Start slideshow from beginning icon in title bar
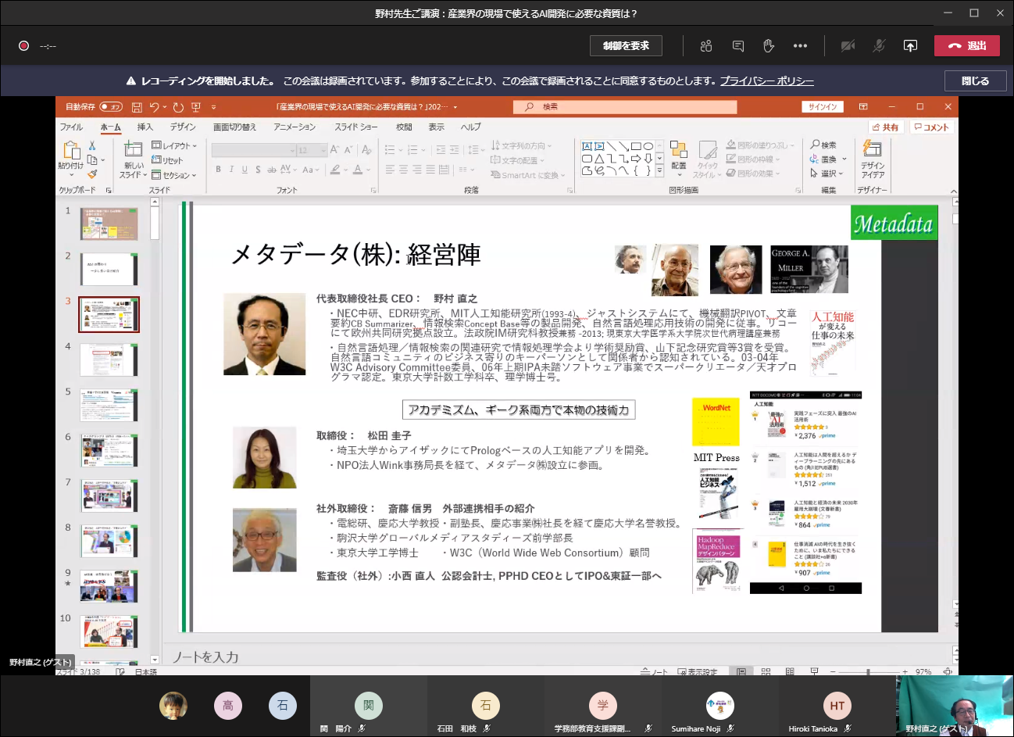Viewport: 1014px width, 737px height. coord(195,107)
